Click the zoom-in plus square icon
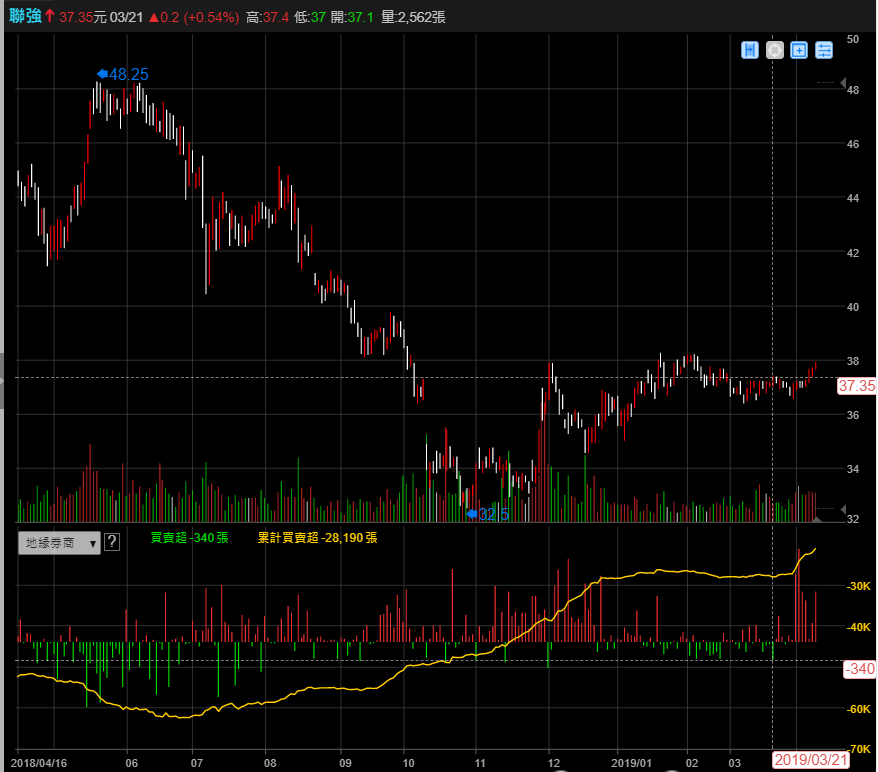This screenshot has height=772, width=878. 799,50
